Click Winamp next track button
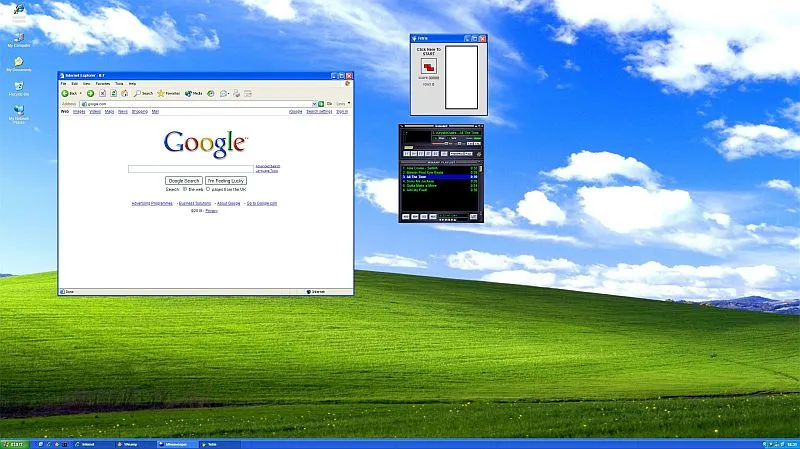 [435, 154]
